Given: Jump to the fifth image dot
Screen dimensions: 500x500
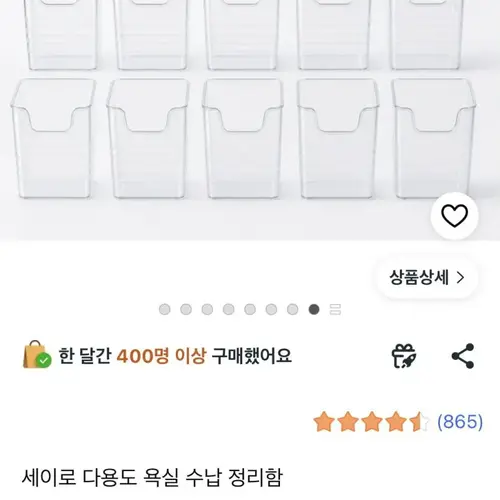Looking at the screenshot, I should pos(250,309).
